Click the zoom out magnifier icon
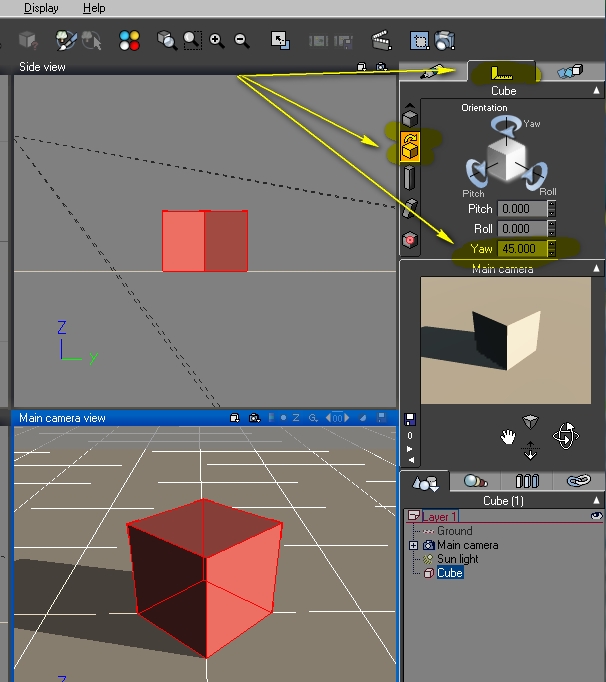Image resolution: width=606 pixels, height=682 pixels. click(242, 41)
